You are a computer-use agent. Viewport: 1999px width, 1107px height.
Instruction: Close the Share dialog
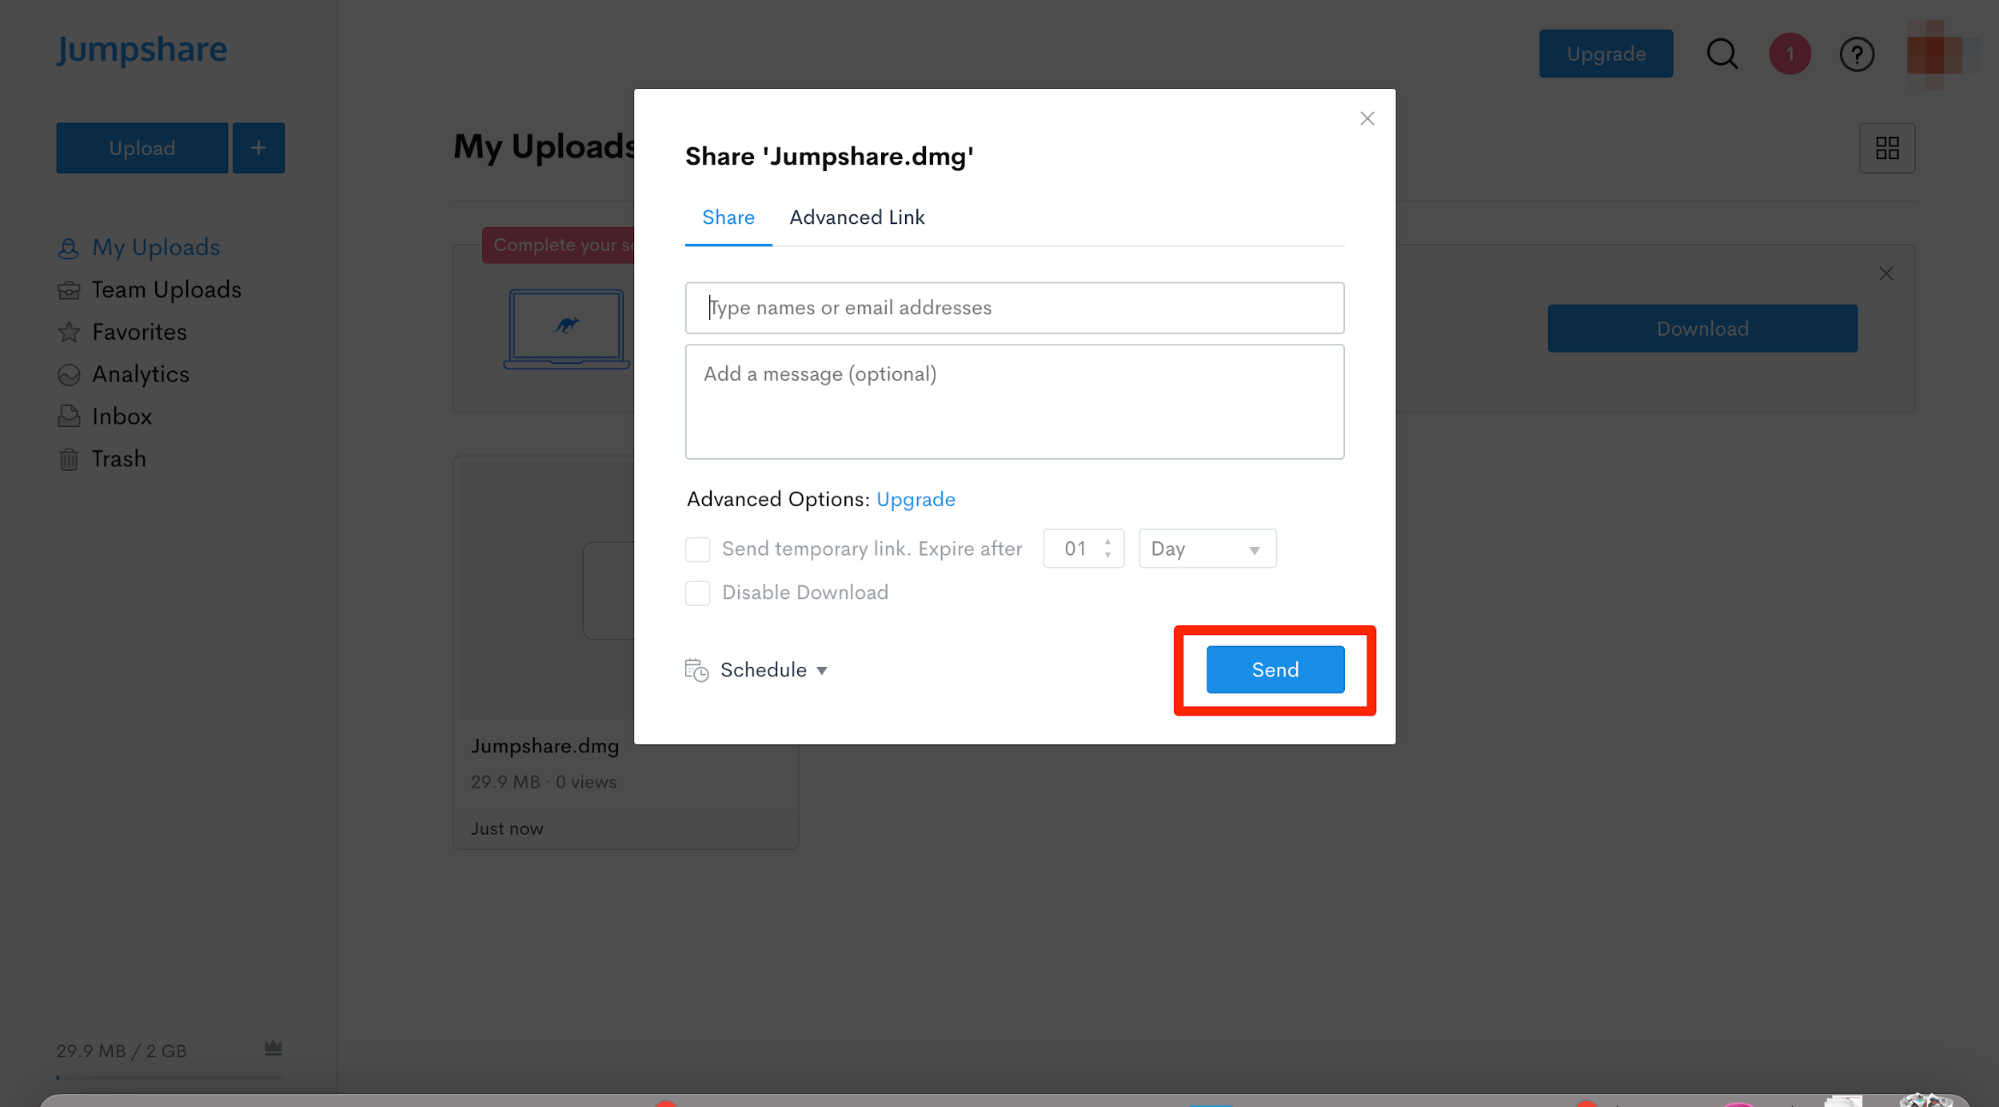[x=1367, y=119]
